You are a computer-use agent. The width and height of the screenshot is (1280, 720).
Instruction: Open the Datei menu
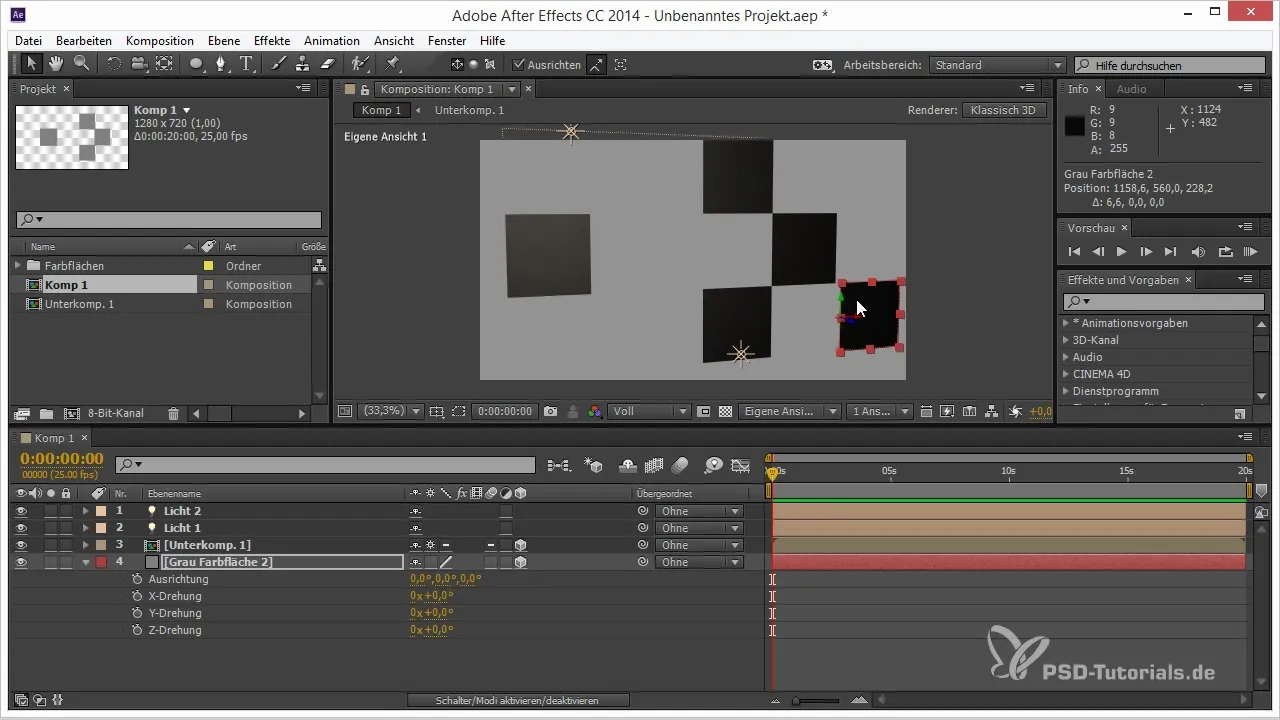coord(29,41)
